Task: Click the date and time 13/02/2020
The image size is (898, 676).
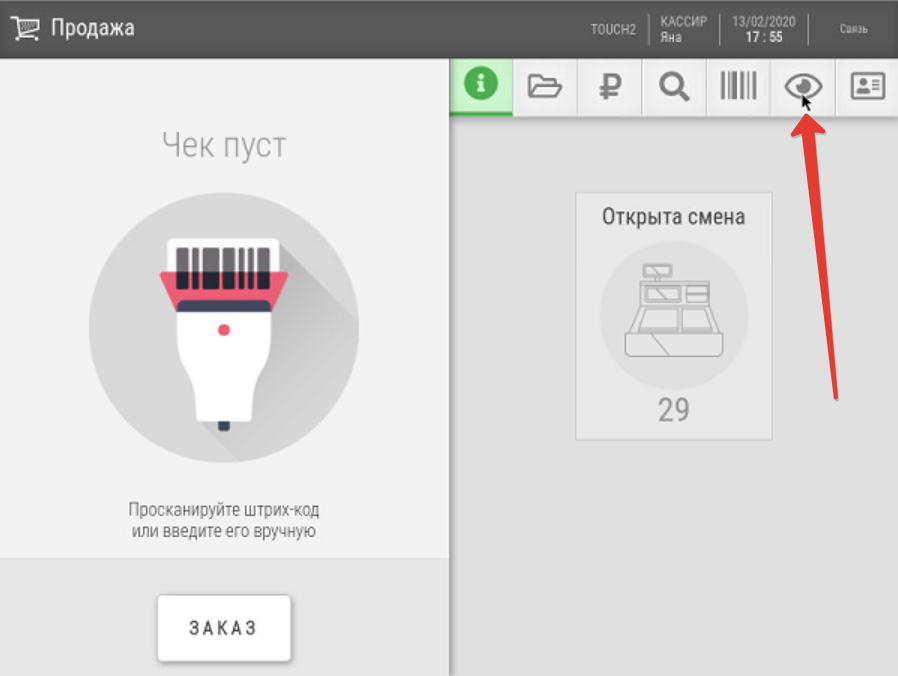Action: [764, 29]
